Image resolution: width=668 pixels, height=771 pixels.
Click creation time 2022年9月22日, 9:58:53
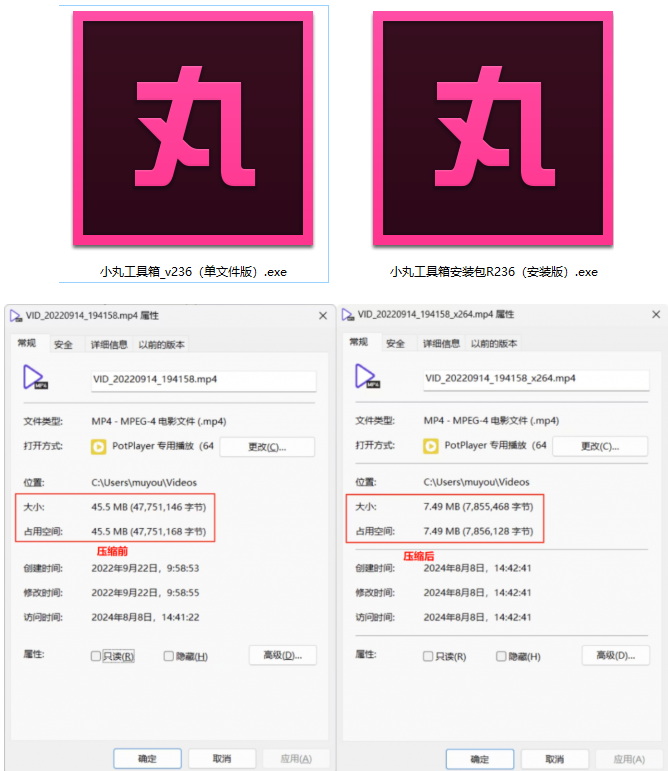click(145, 568)
